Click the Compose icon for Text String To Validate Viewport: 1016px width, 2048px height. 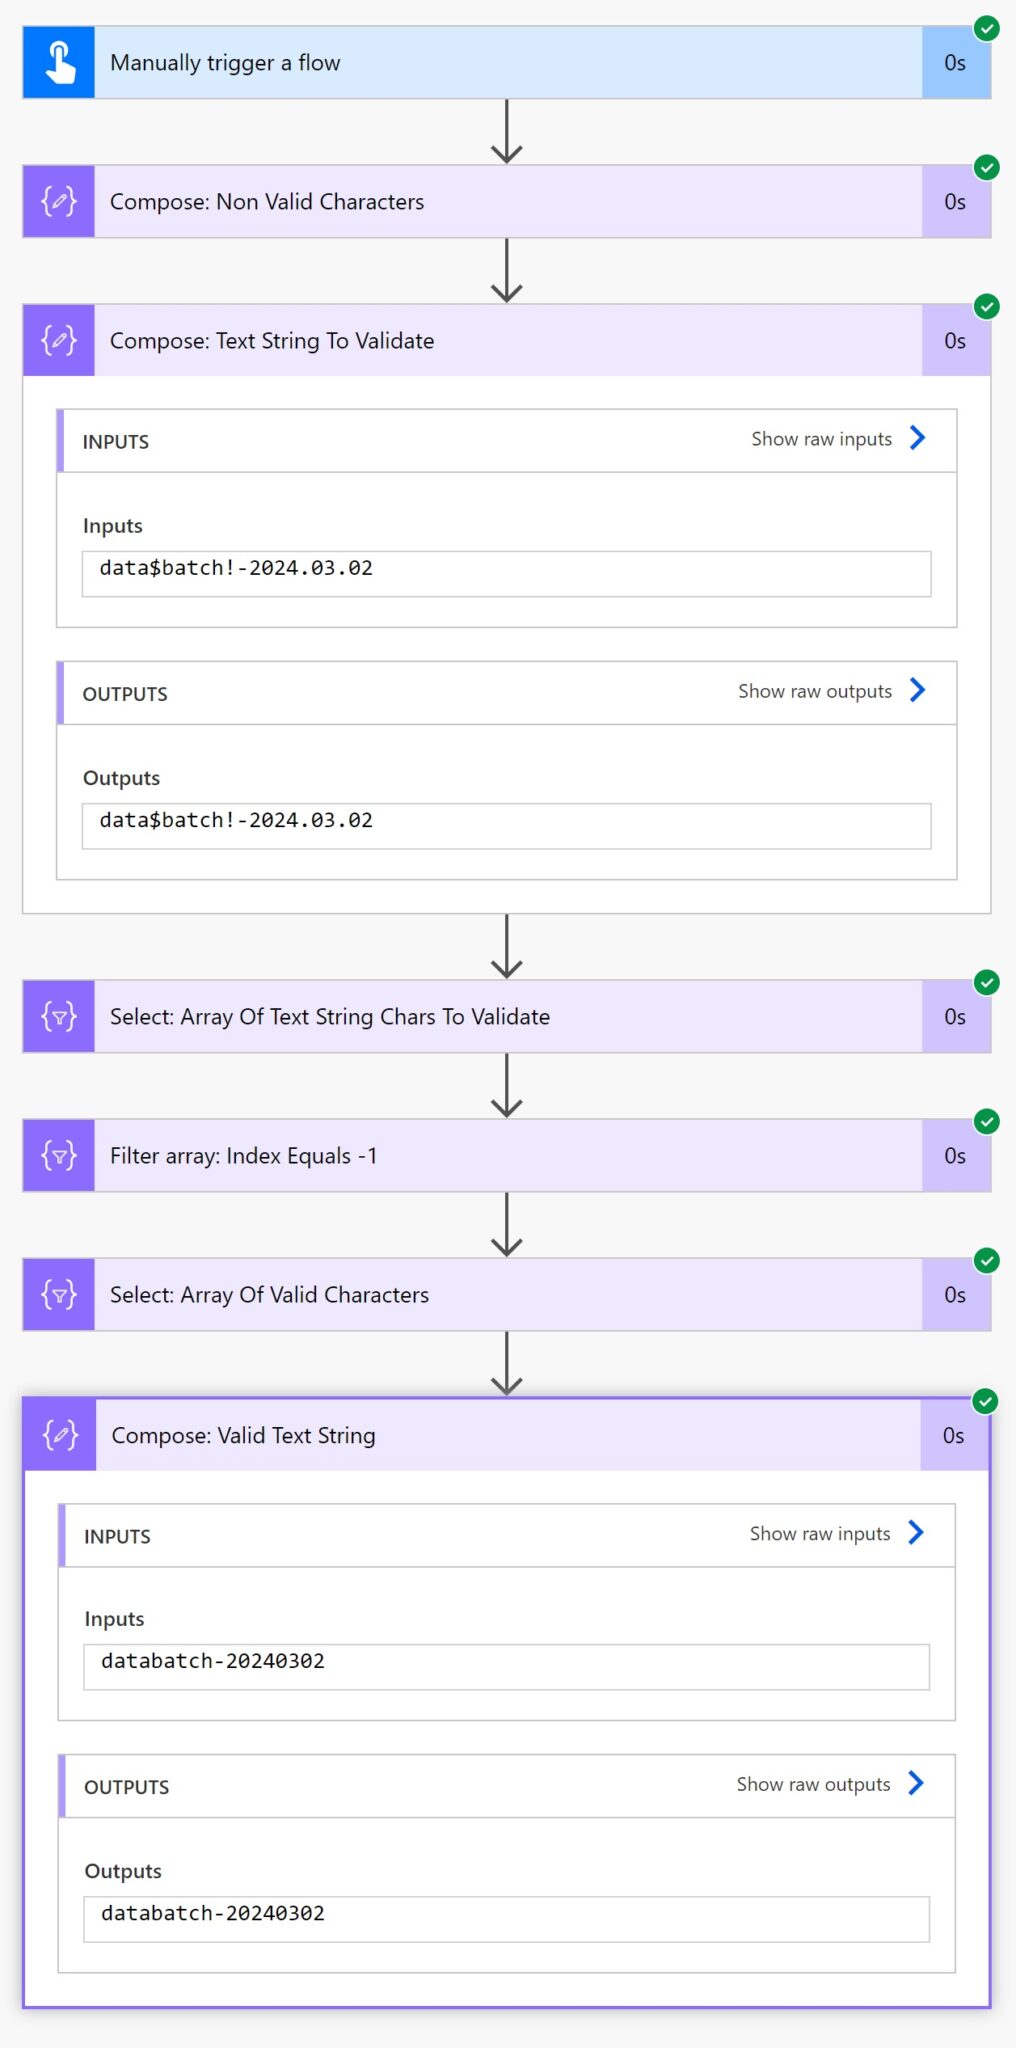(x=59, y=341)
